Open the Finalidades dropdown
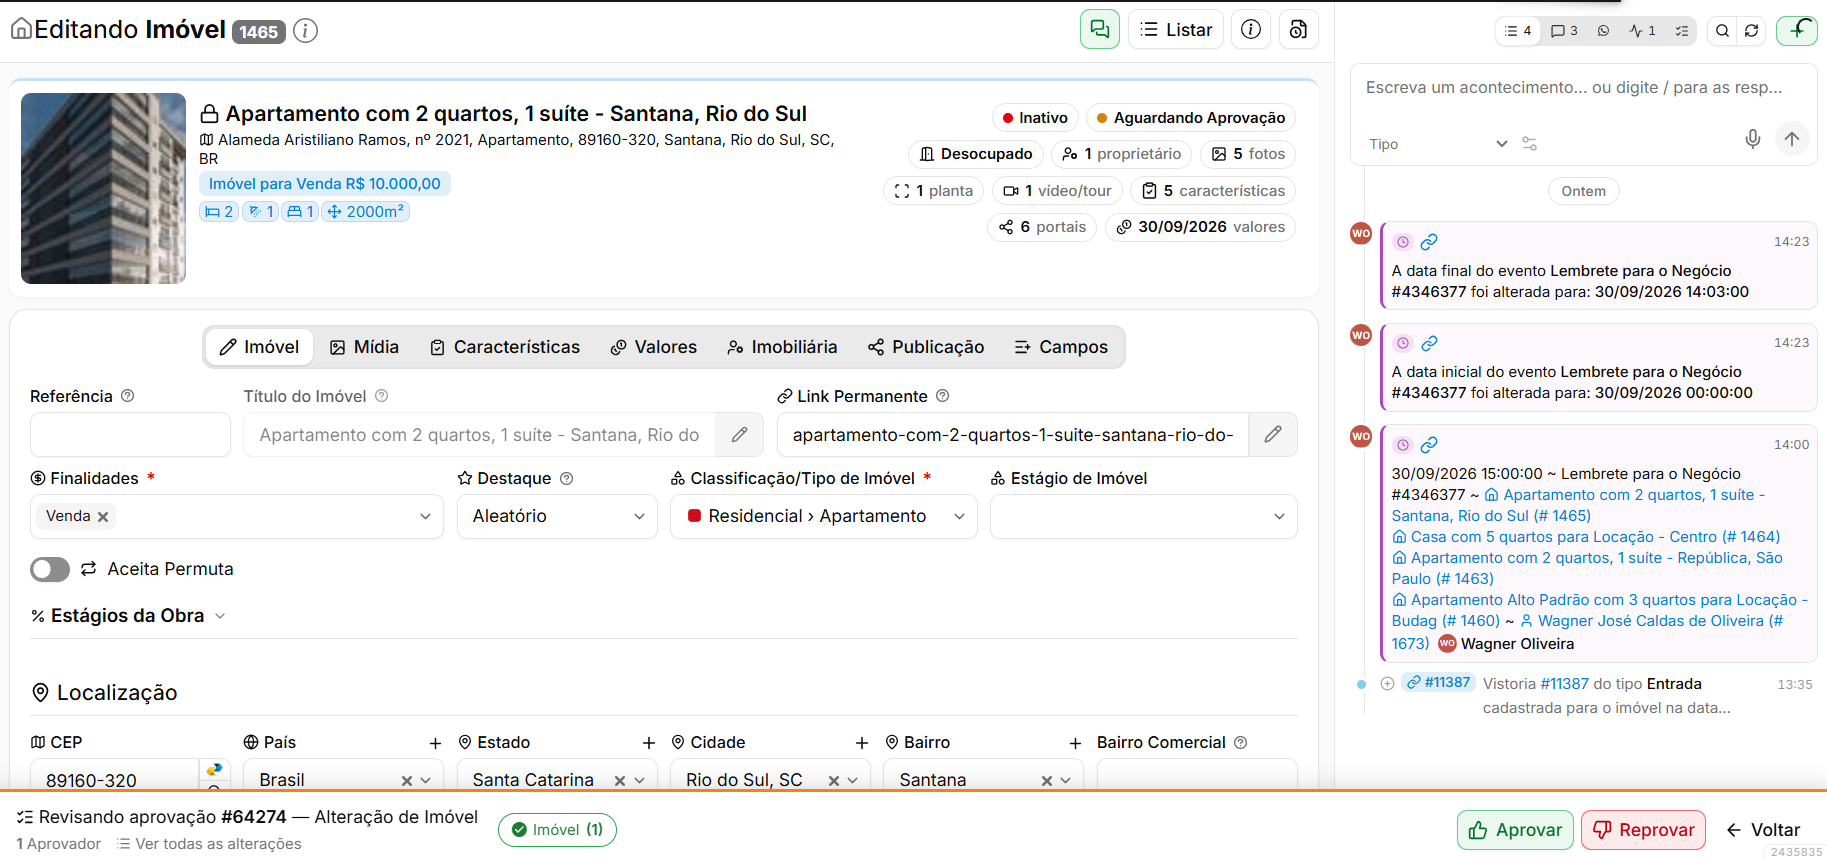 click(x=236, y=517)
